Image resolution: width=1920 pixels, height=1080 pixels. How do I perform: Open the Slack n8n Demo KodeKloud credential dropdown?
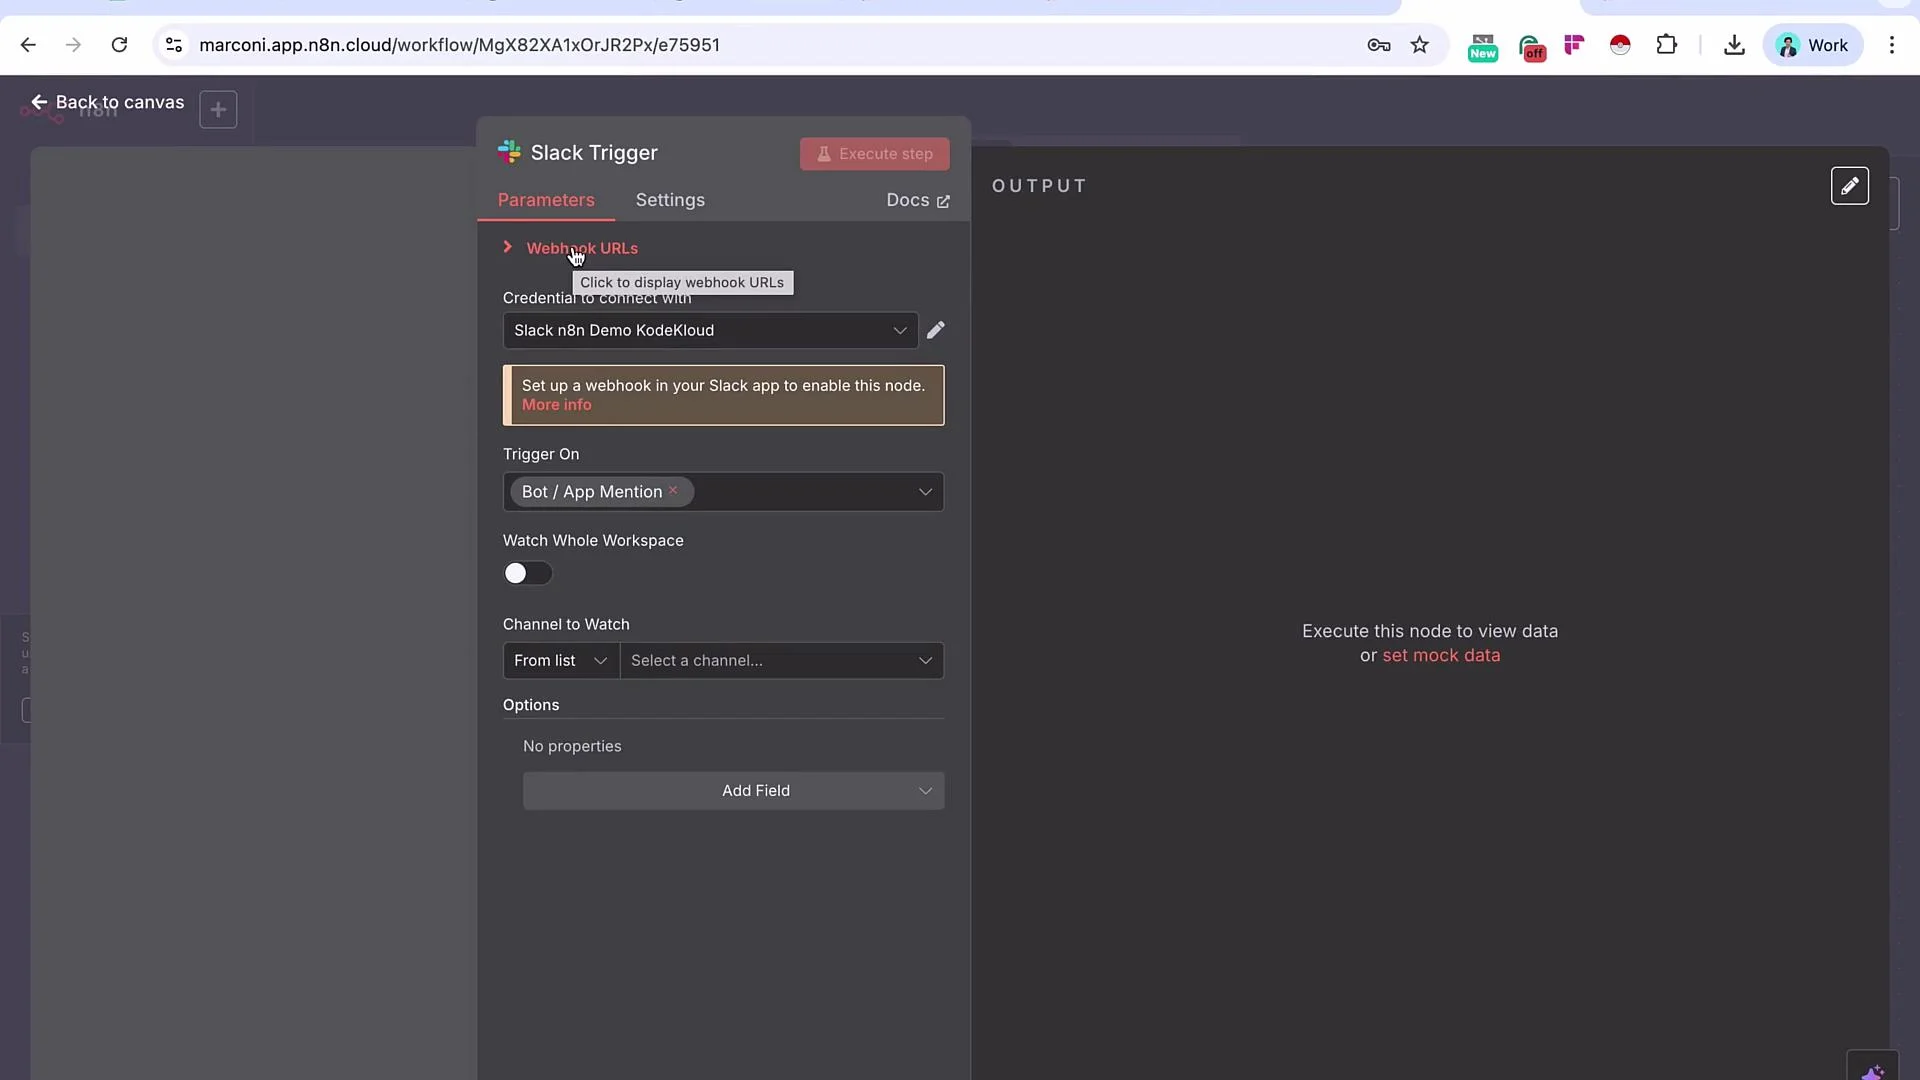tap(710, 330)
